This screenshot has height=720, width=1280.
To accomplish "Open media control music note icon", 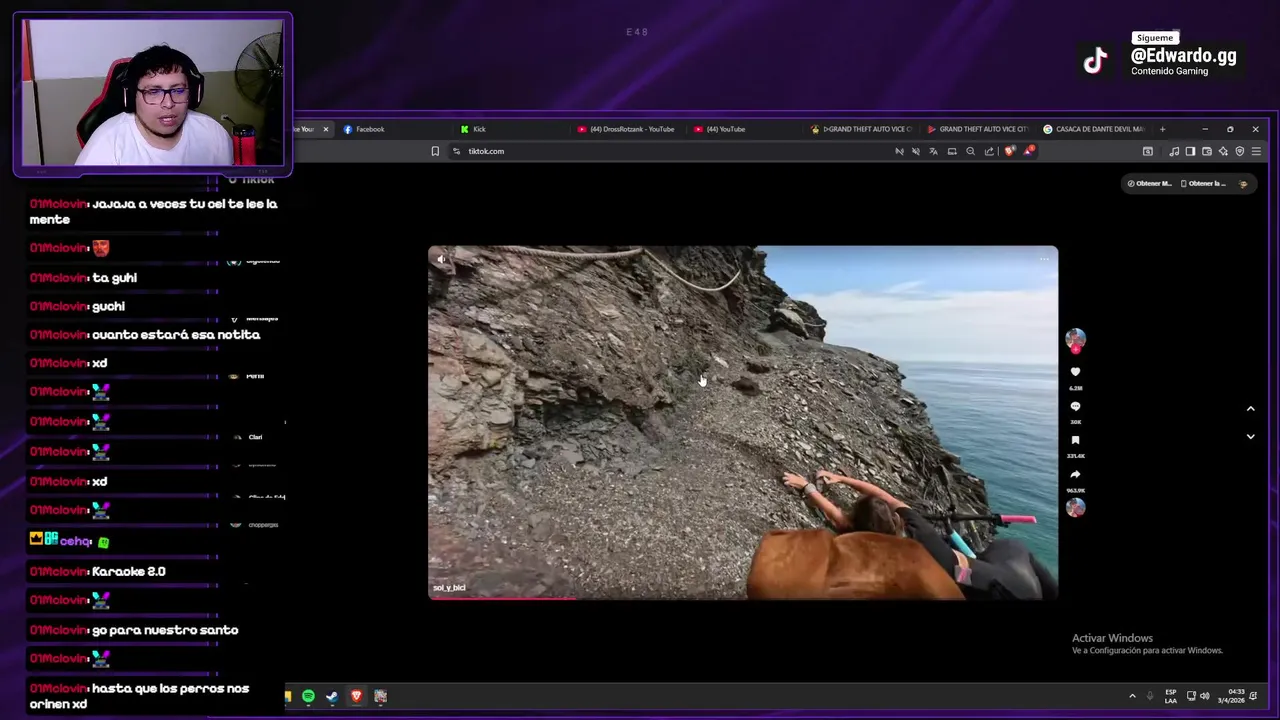I will click(1174, 151).
